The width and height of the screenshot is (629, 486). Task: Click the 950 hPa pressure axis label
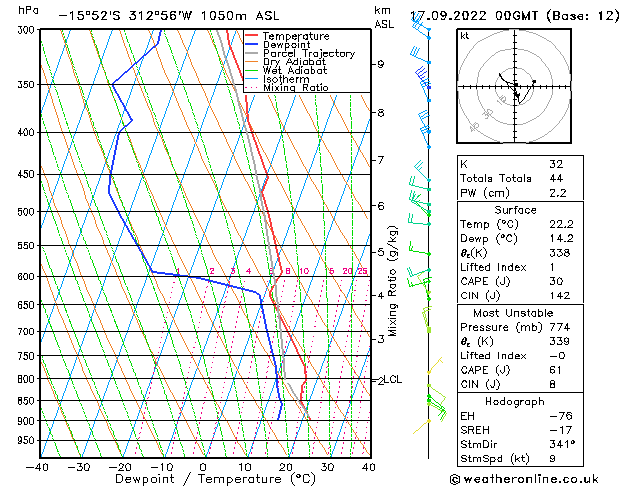[28, 441]
